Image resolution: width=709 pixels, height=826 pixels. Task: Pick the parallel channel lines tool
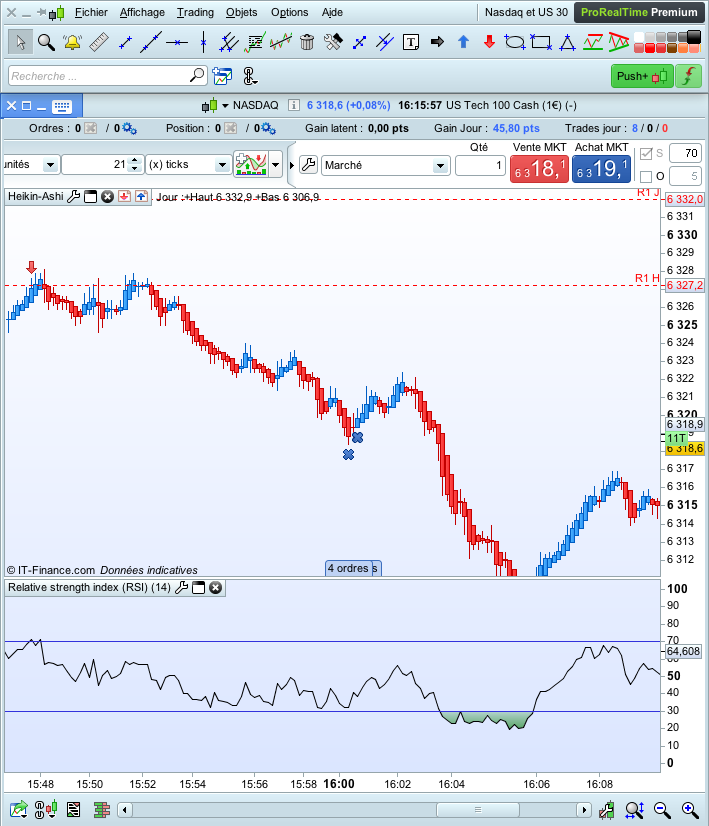pyautogui.click(x=229, y=42)
